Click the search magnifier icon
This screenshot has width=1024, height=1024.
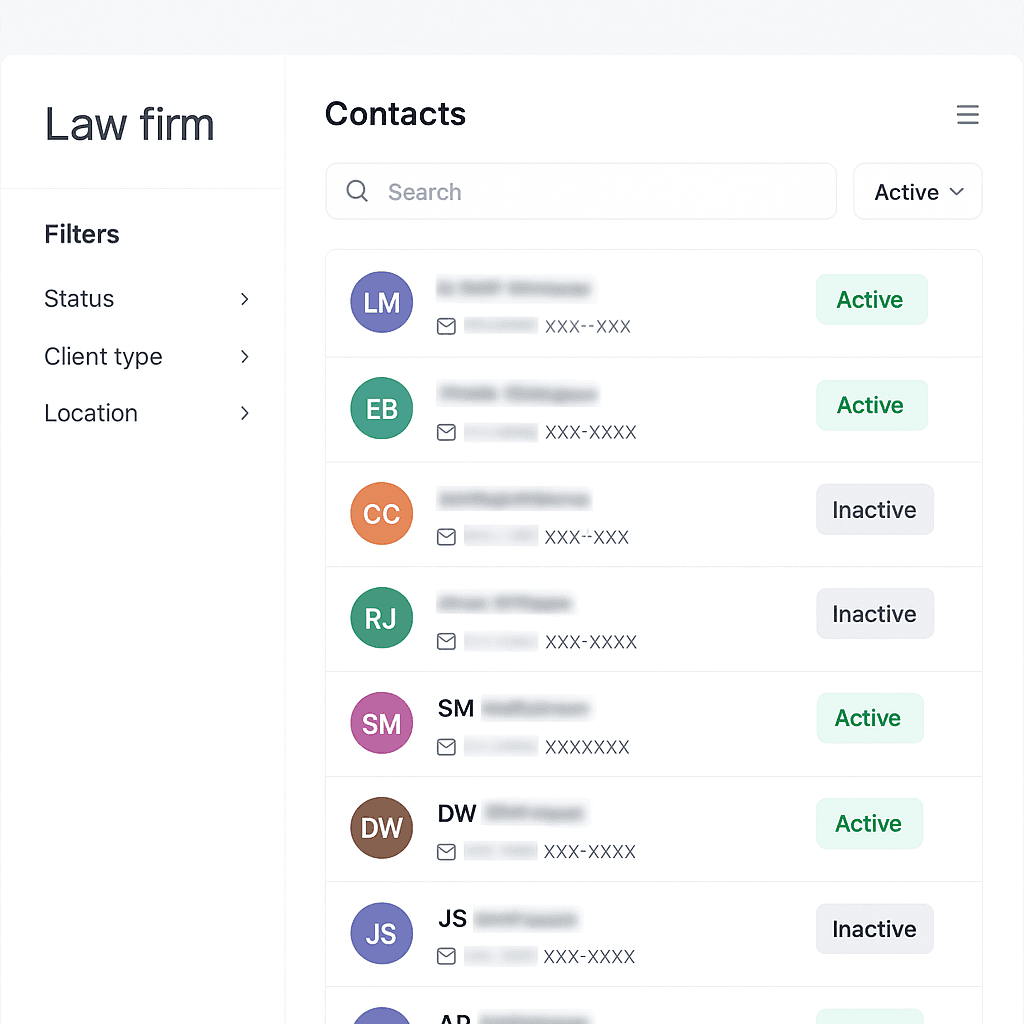tap(357, 191)
